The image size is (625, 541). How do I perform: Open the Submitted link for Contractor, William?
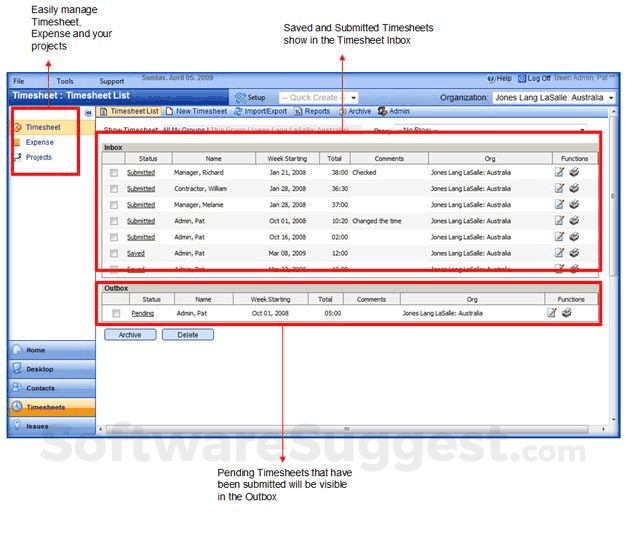tap(141, 189)
